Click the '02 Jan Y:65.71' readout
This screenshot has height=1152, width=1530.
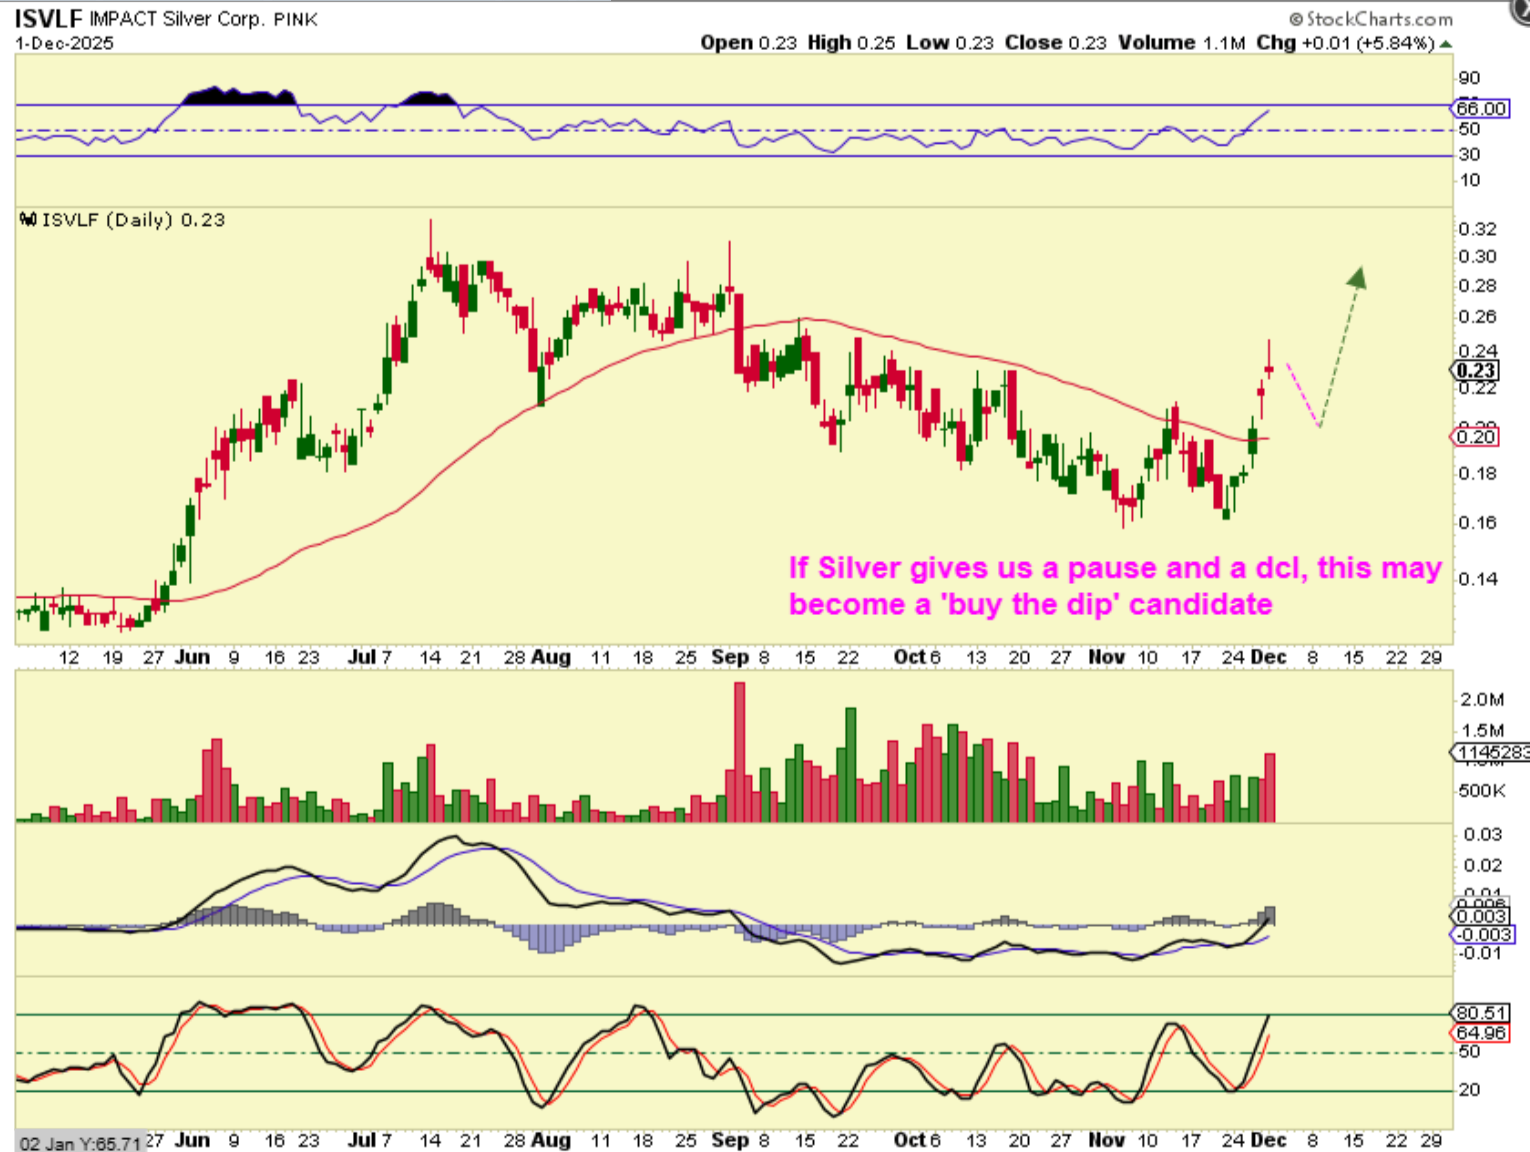(81, 1143)
